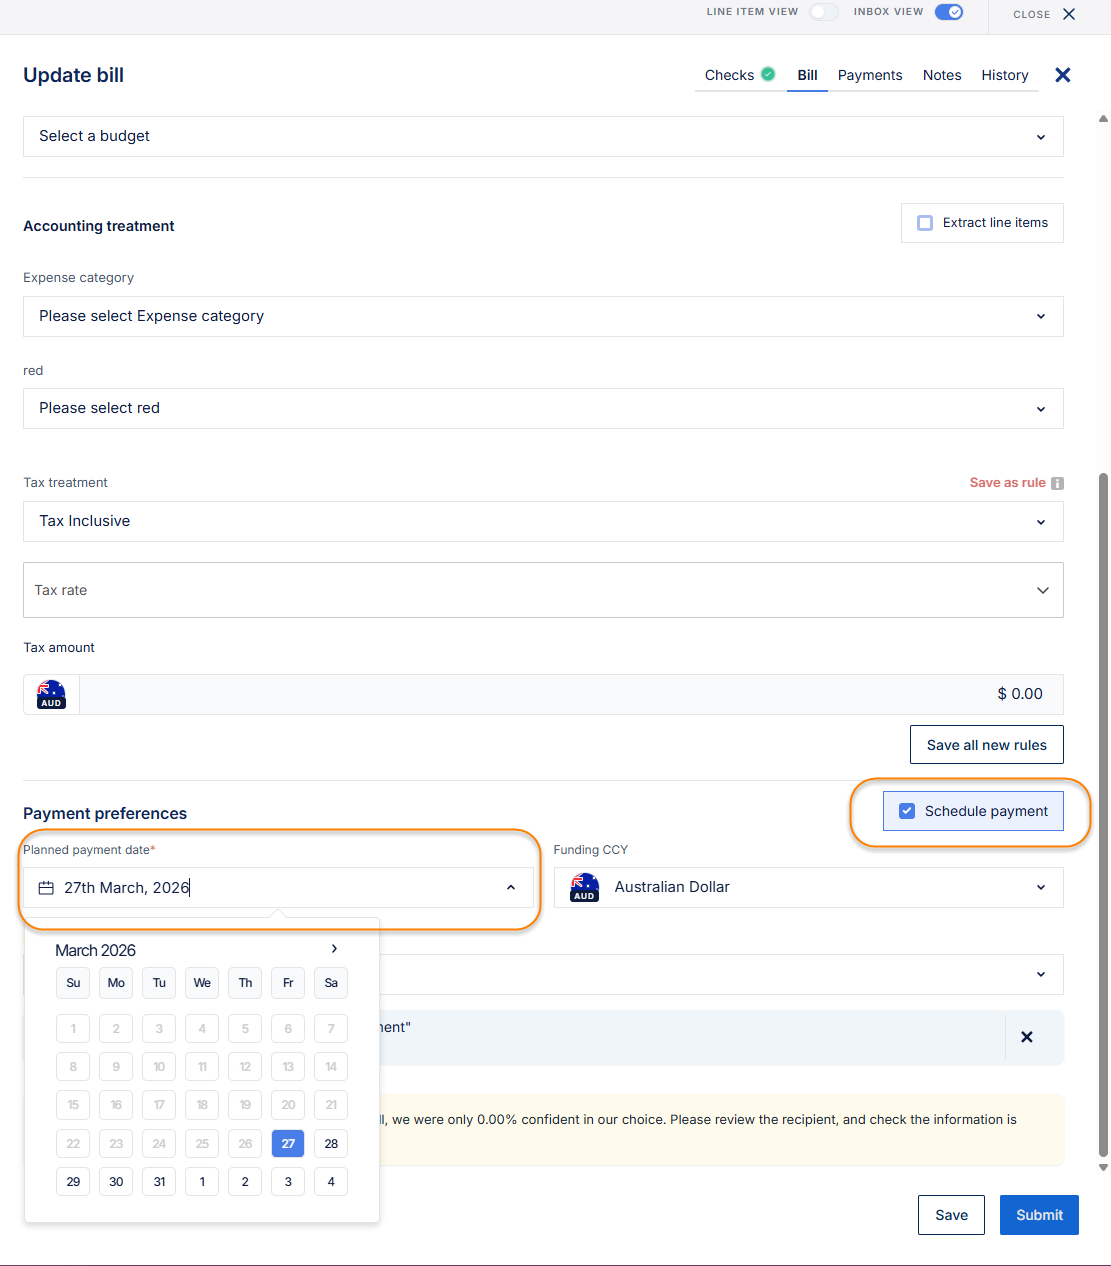The height and width of the screenshot is (1266, 1111).
Task: Dismiss the notification banner with the X
Action: [1027, 1037]
